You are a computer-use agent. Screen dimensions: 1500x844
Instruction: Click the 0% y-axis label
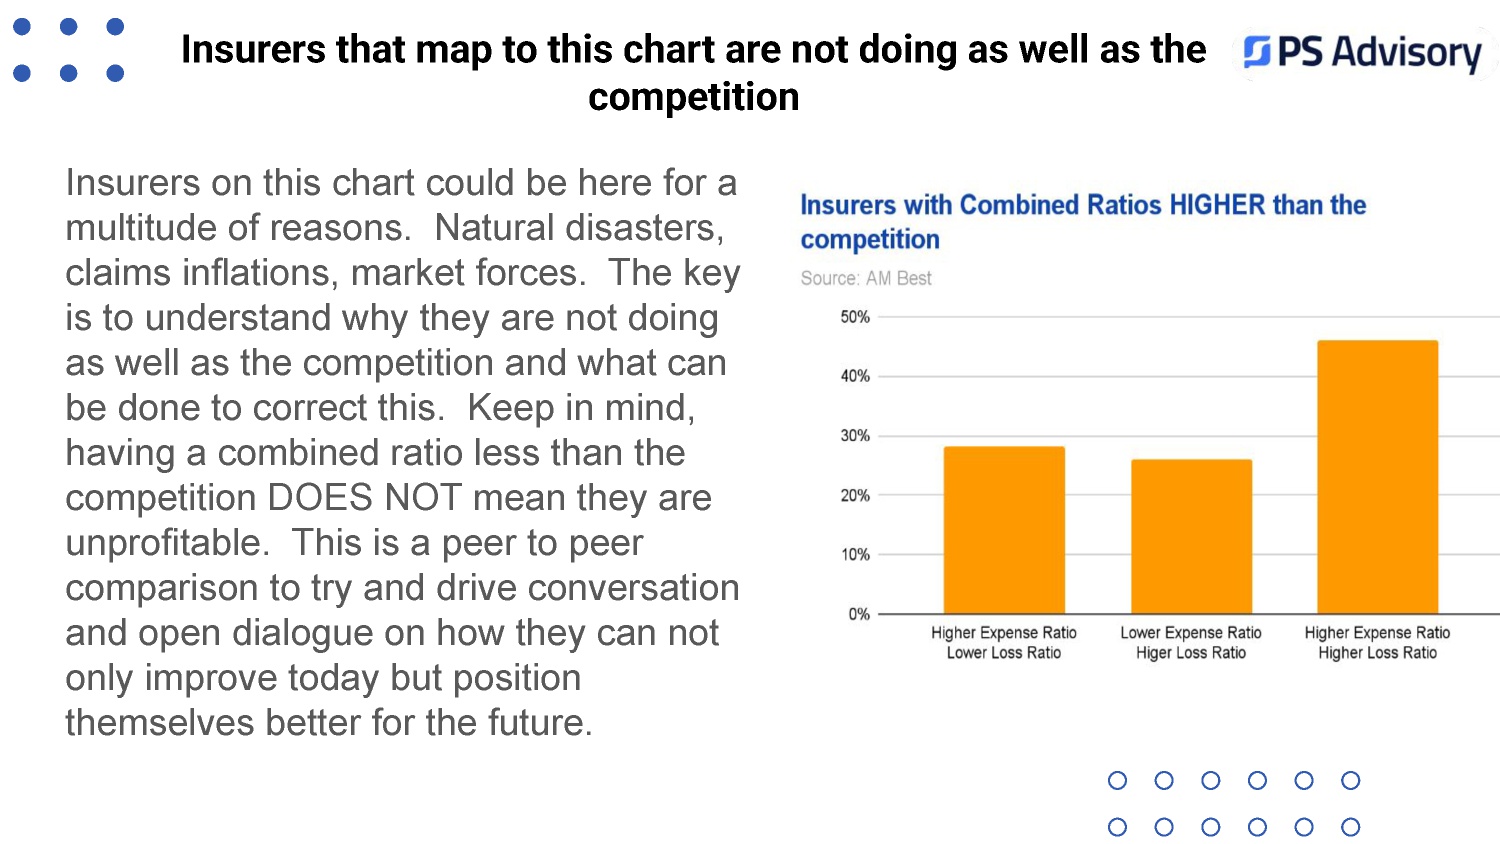(859, 614)
